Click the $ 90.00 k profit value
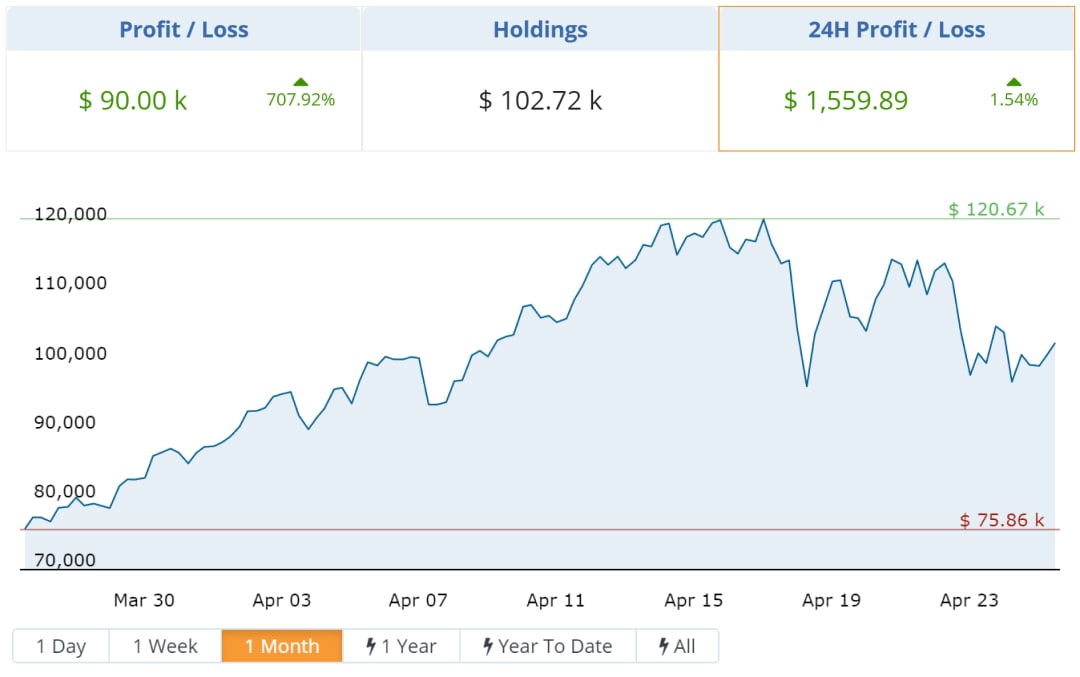 tap(133, 101)
